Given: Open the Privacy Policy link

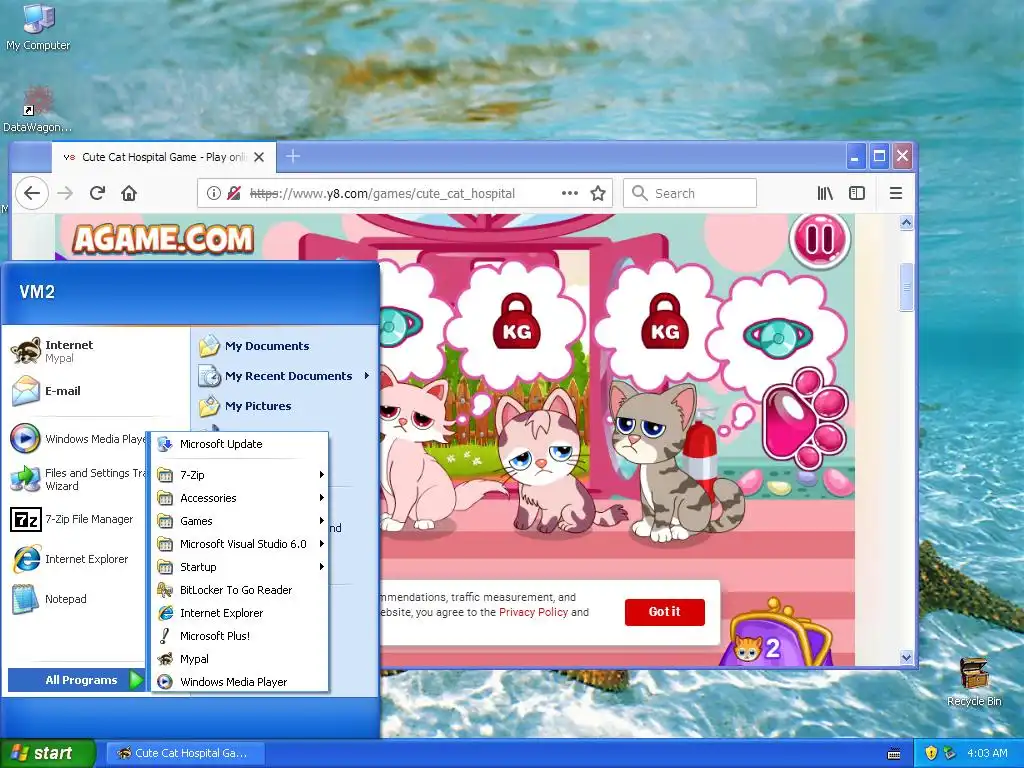Looking at the screenshot, I should point(533,612).
